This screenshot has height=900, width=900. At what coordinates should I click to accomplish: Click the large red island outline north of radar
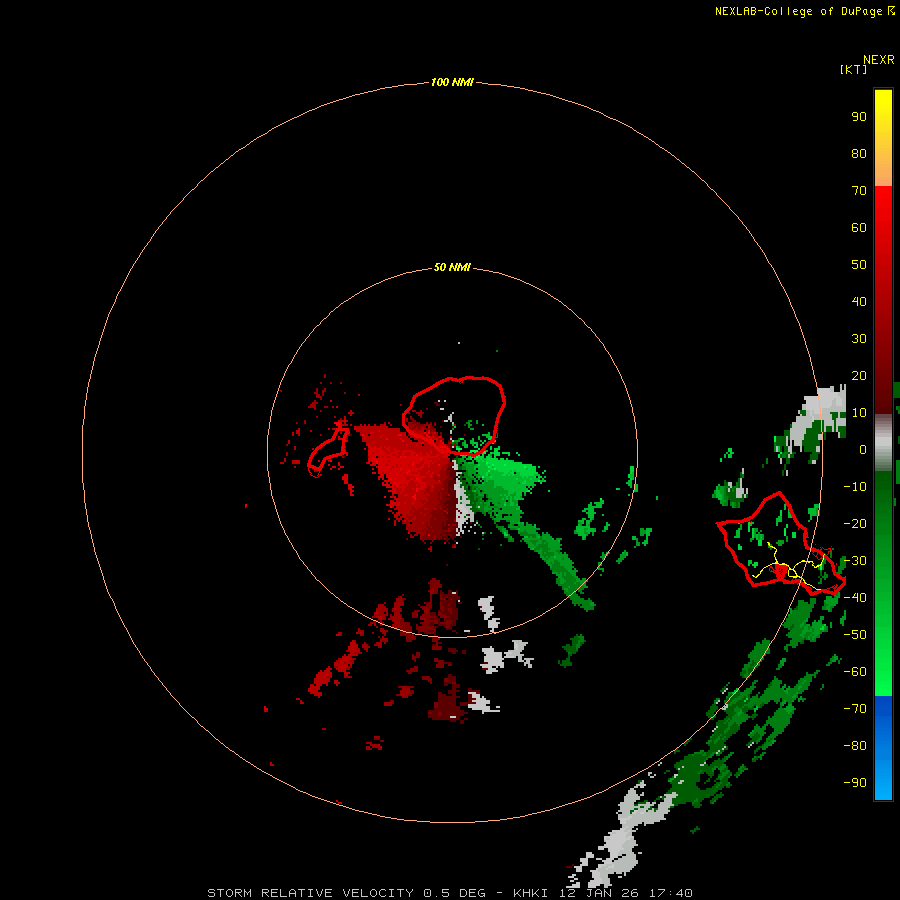click(x=453, y=416)
